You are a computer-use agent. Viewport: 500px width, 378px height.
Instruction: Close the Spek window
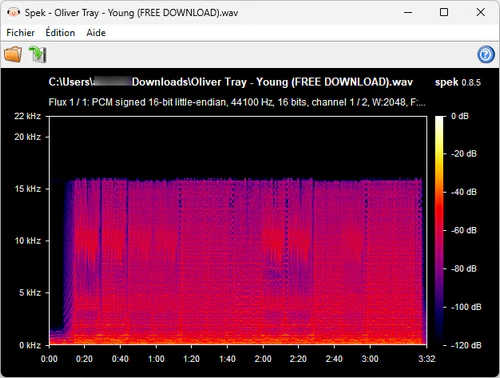480,13
